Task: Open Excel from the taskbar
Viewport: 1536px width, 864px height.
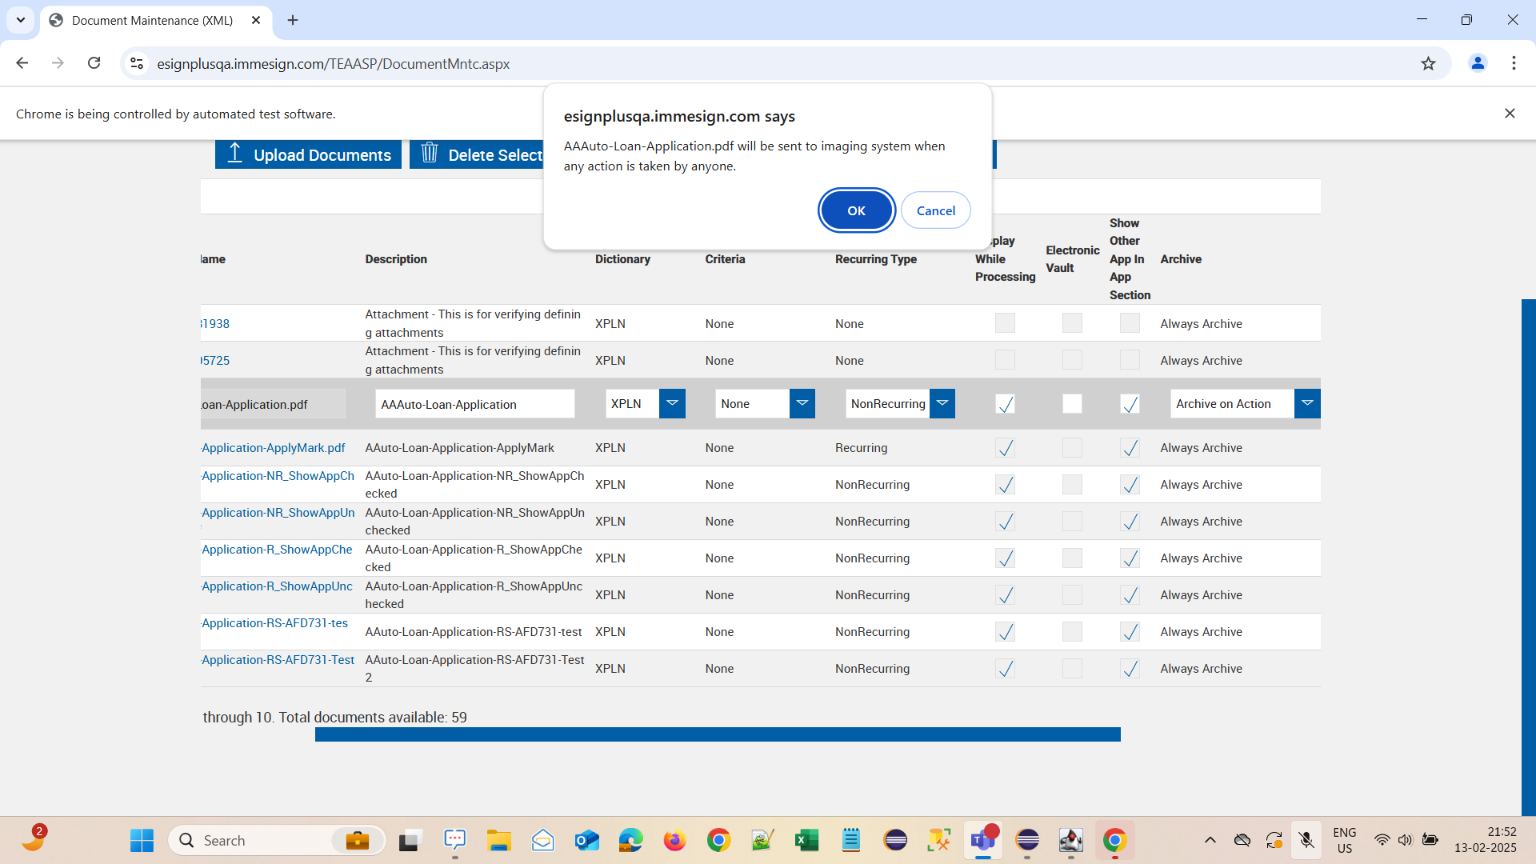Action: click(806, 840)
